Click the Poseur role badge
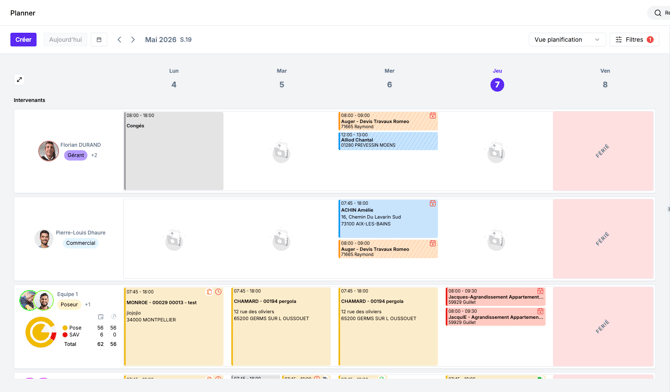This screenshot has width=670, height=392. pos(69,304)
